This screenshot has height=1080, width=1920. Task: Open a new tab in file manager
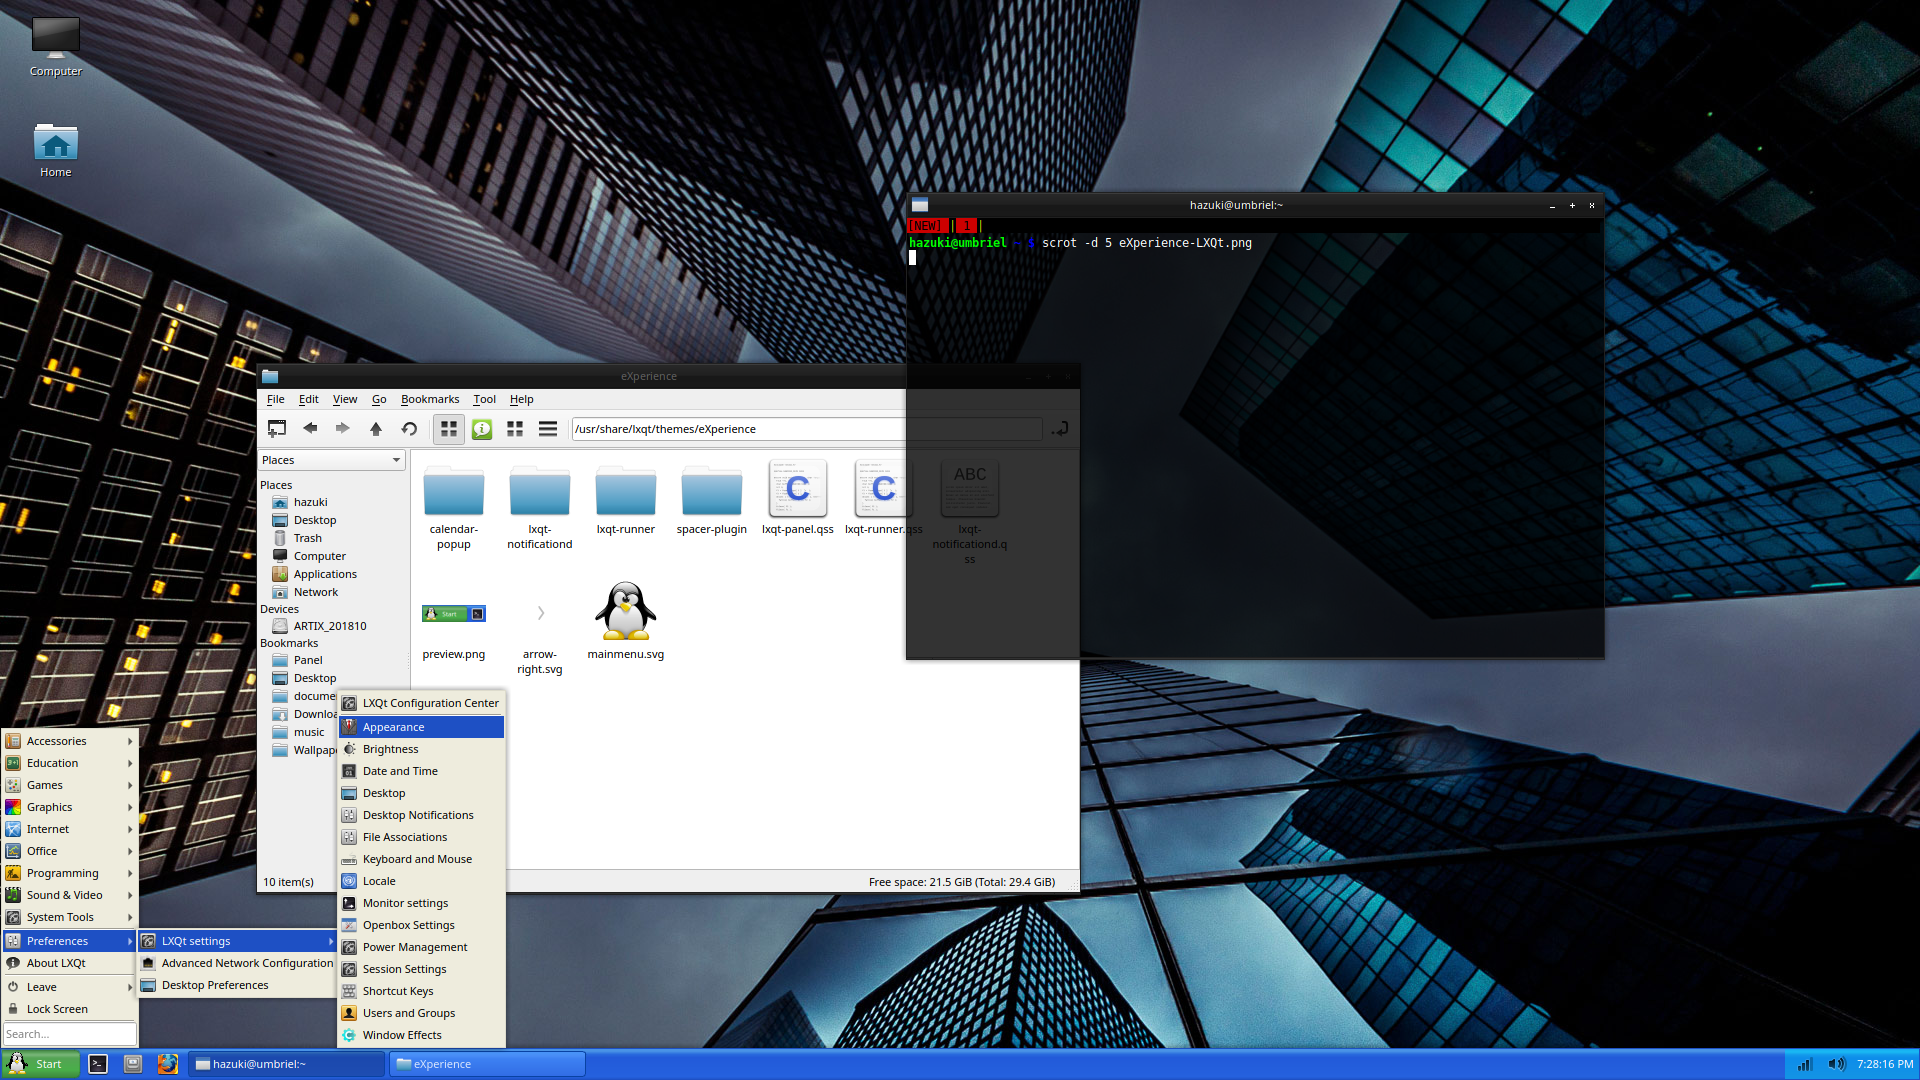pyautogui.click(x=277, y=428)
